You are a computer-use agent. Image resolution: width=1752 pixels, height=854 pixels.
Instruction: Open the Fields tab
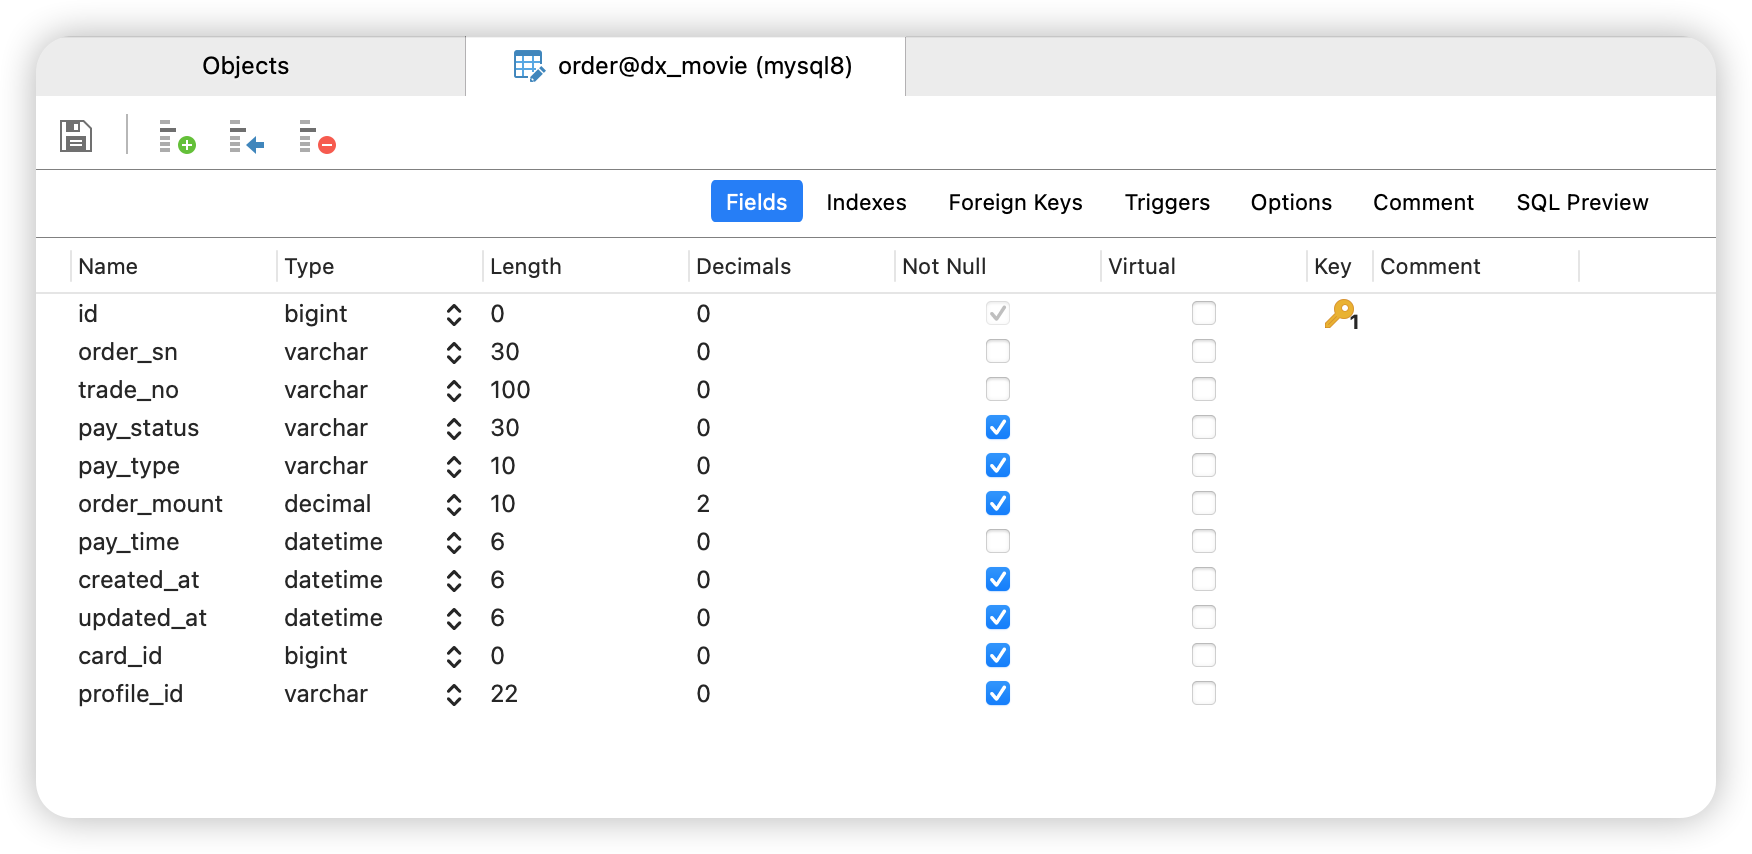[x=757, y=202]
